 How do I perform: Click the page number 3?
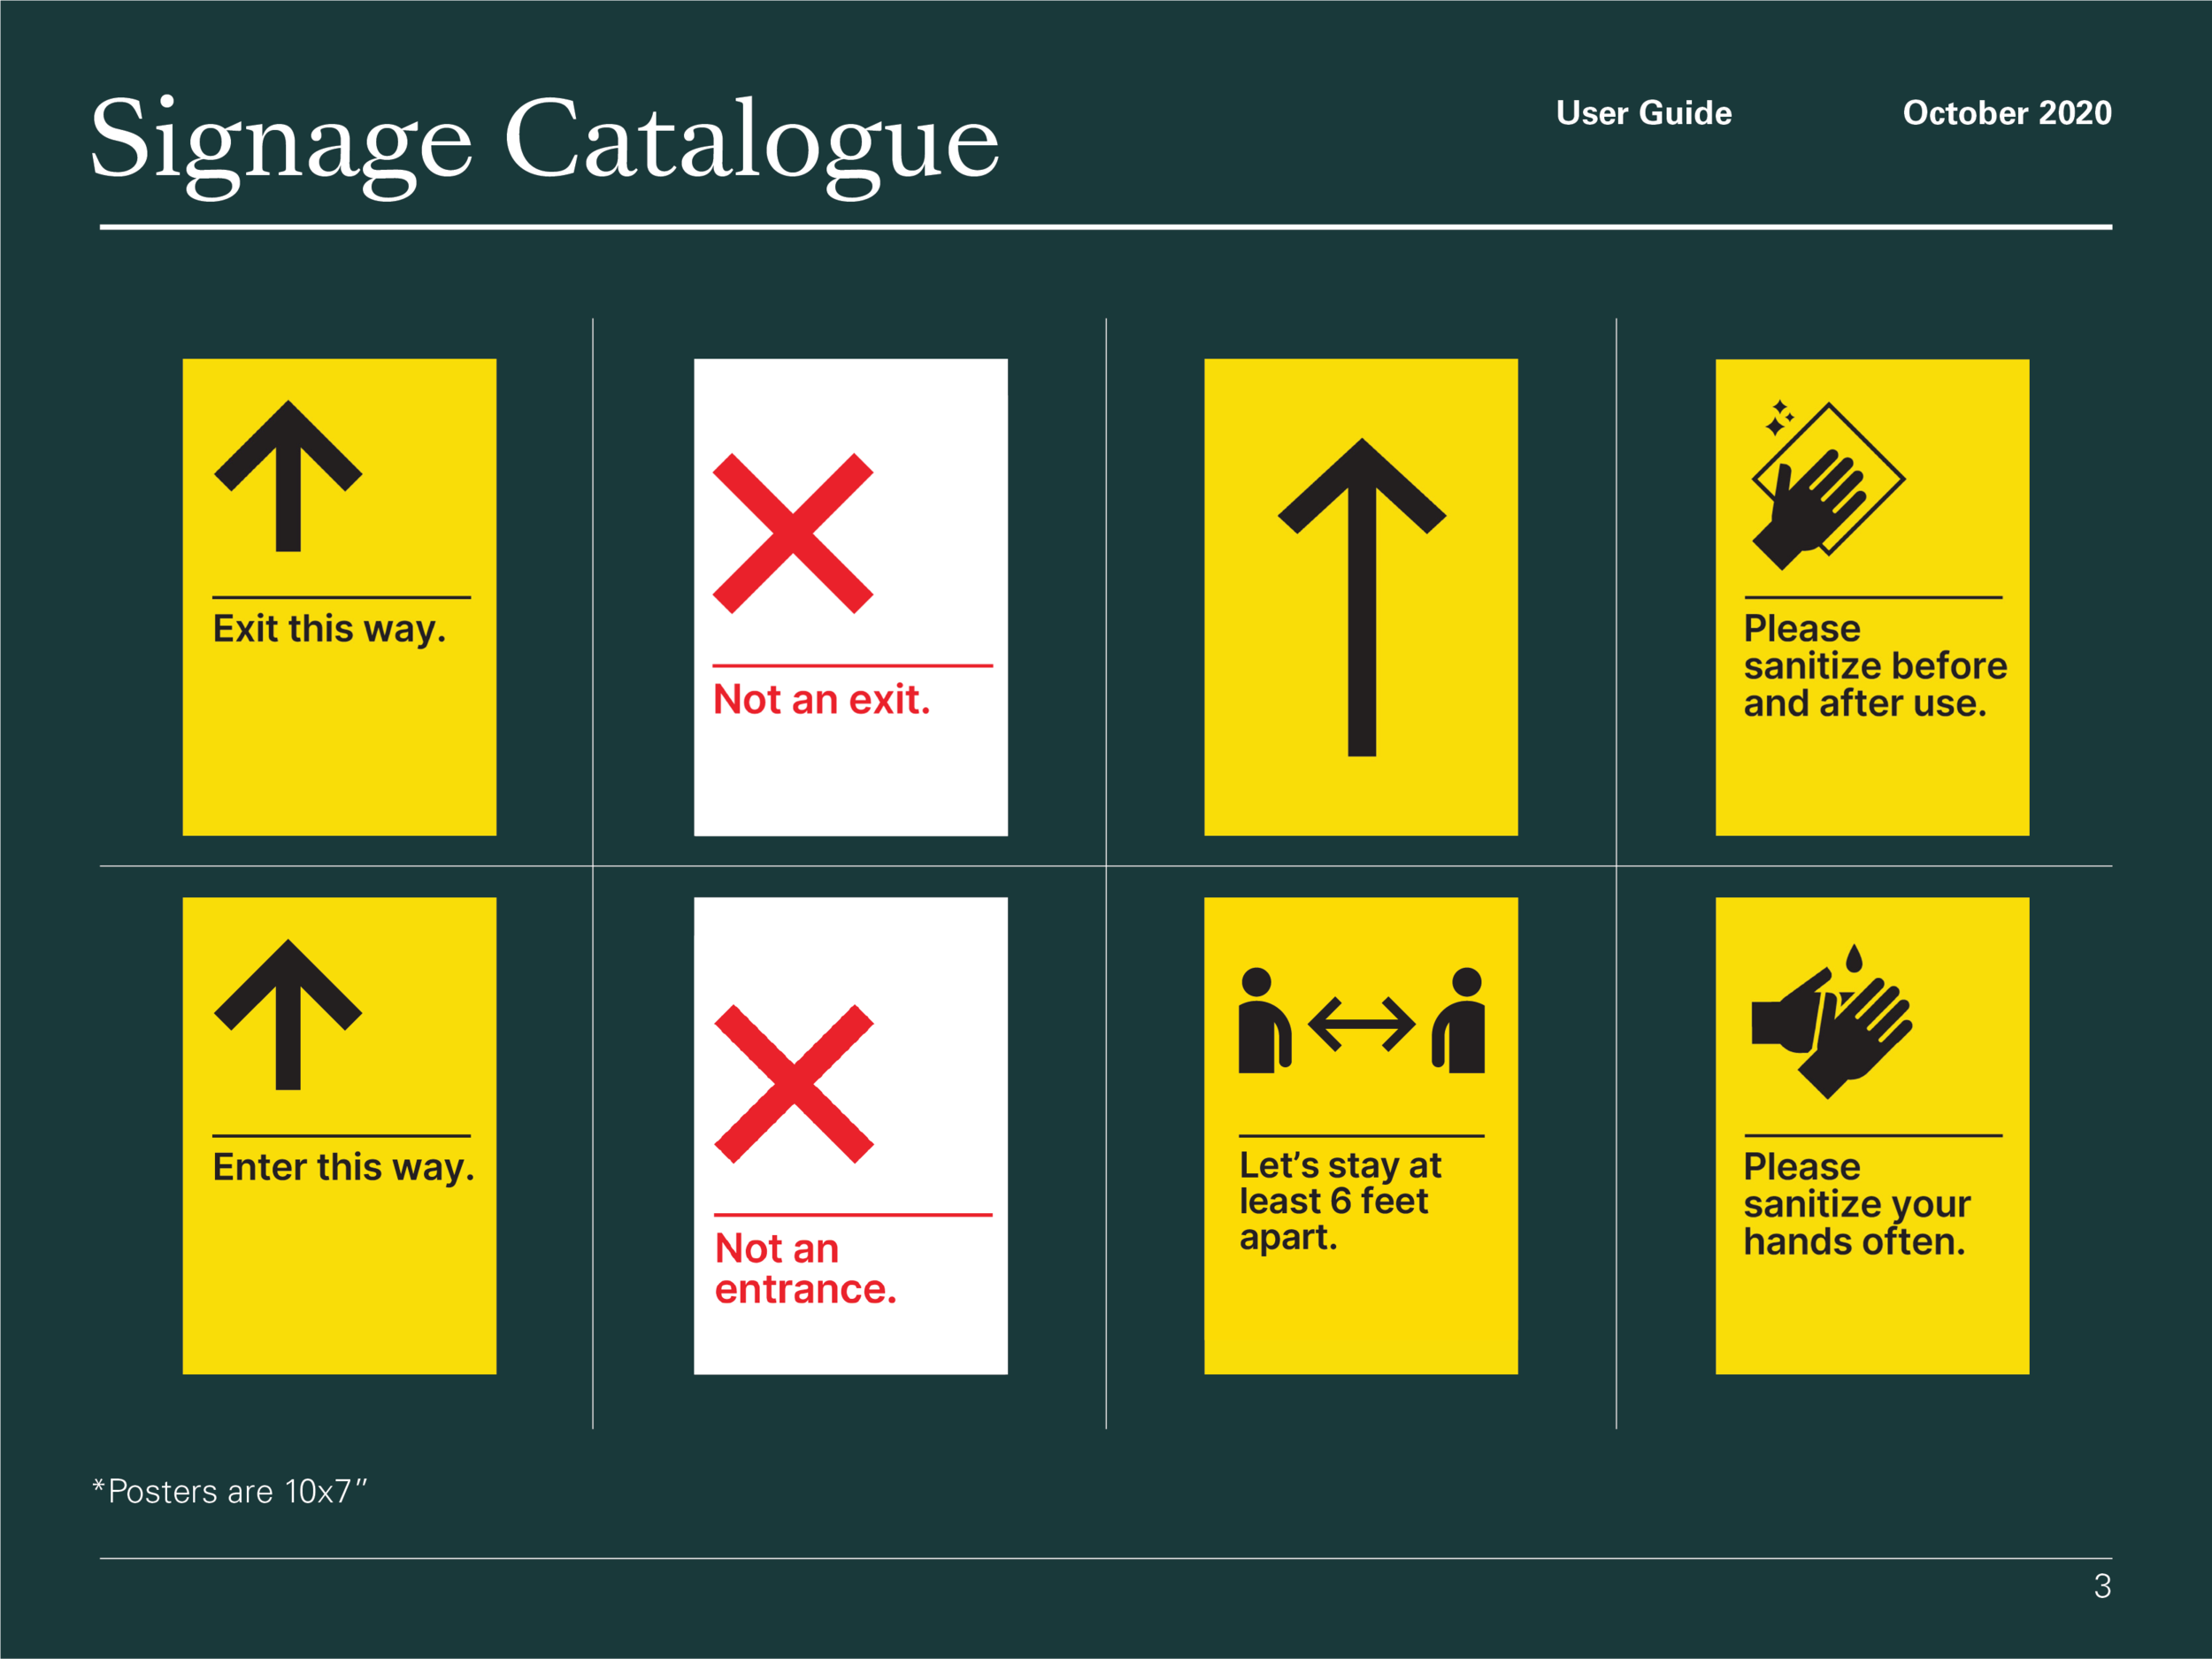pos(2102,1586)
